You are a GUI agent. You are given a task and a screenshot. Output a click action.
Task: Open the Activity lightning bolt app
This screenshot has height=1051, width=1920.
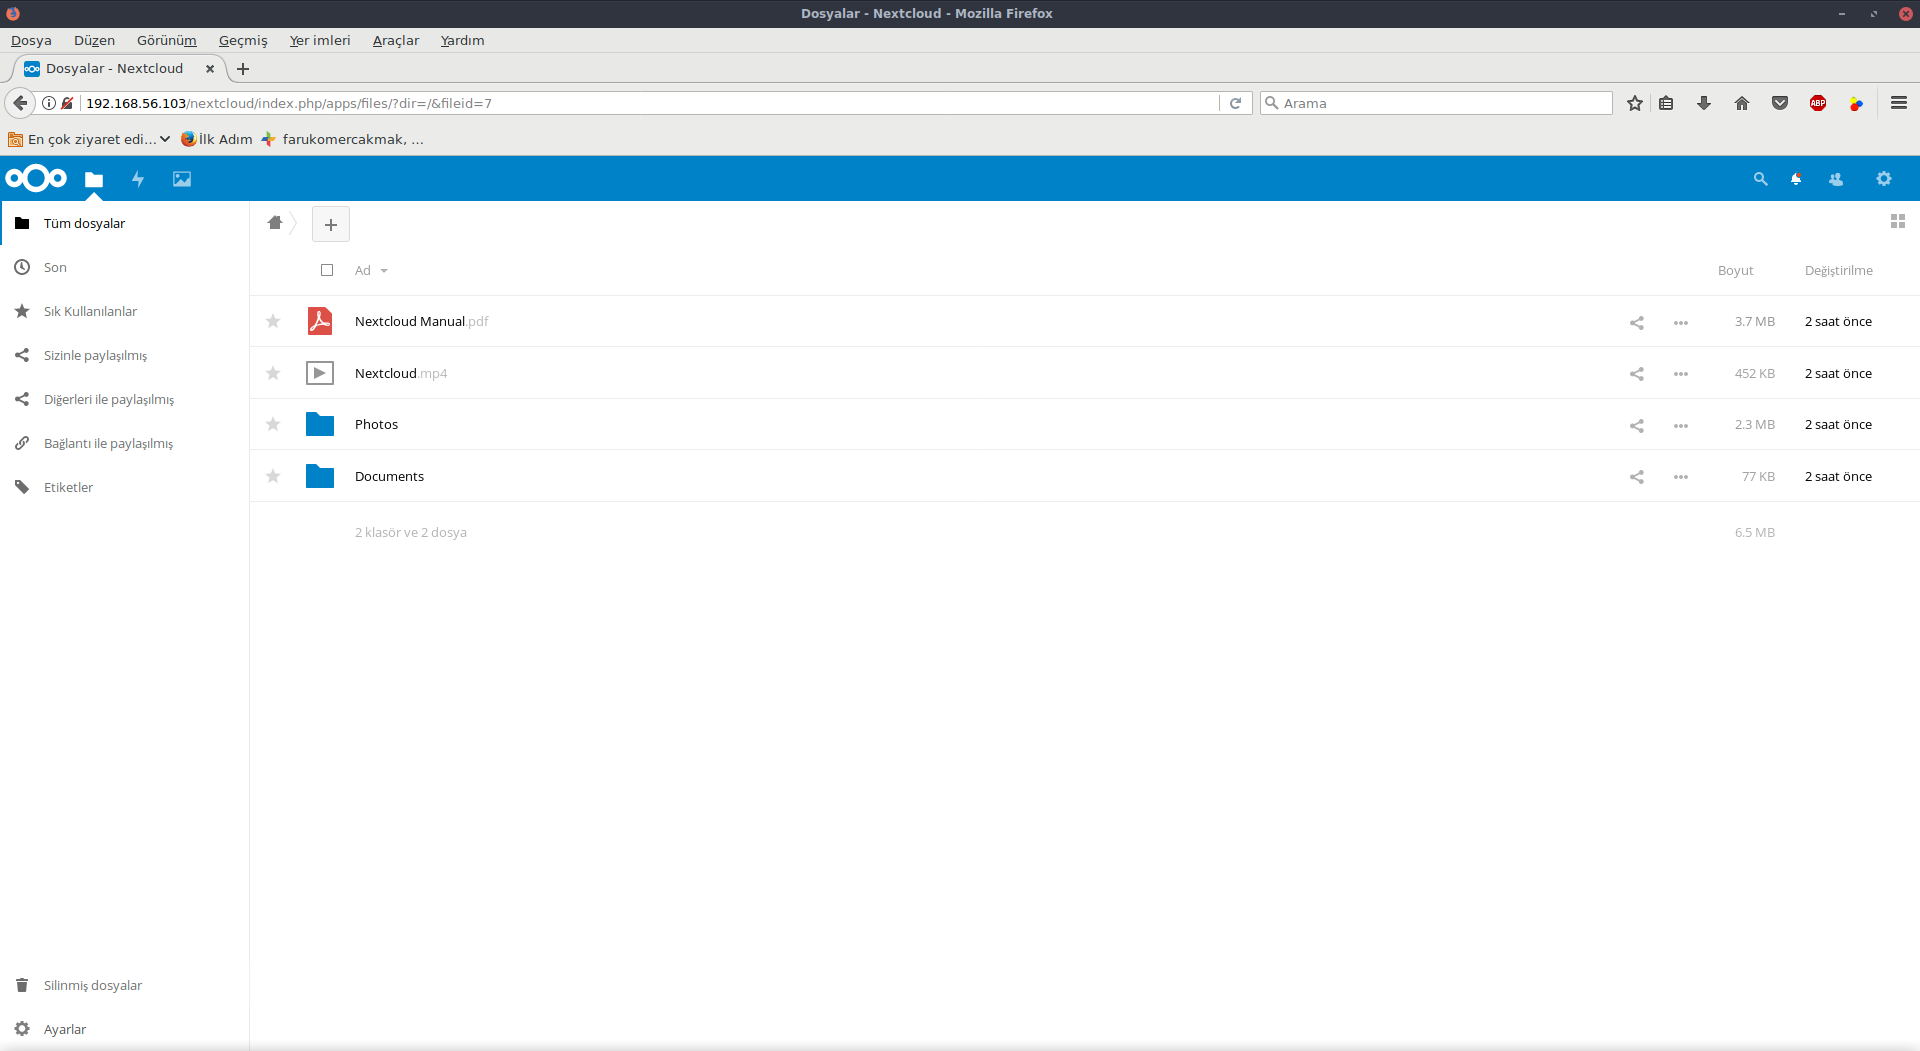coord(138,179)
